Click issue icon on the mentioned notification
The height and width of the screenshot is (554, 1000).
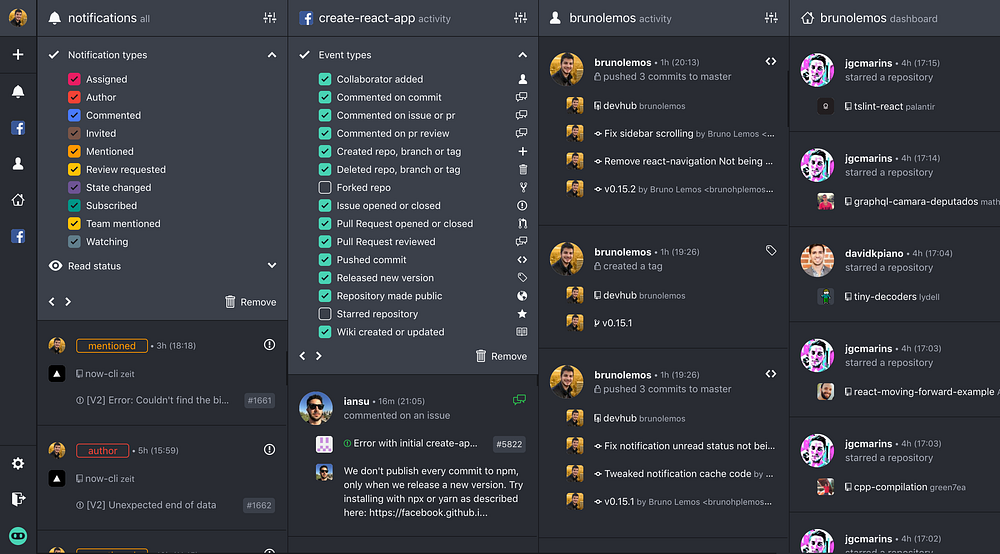point(269,345)
